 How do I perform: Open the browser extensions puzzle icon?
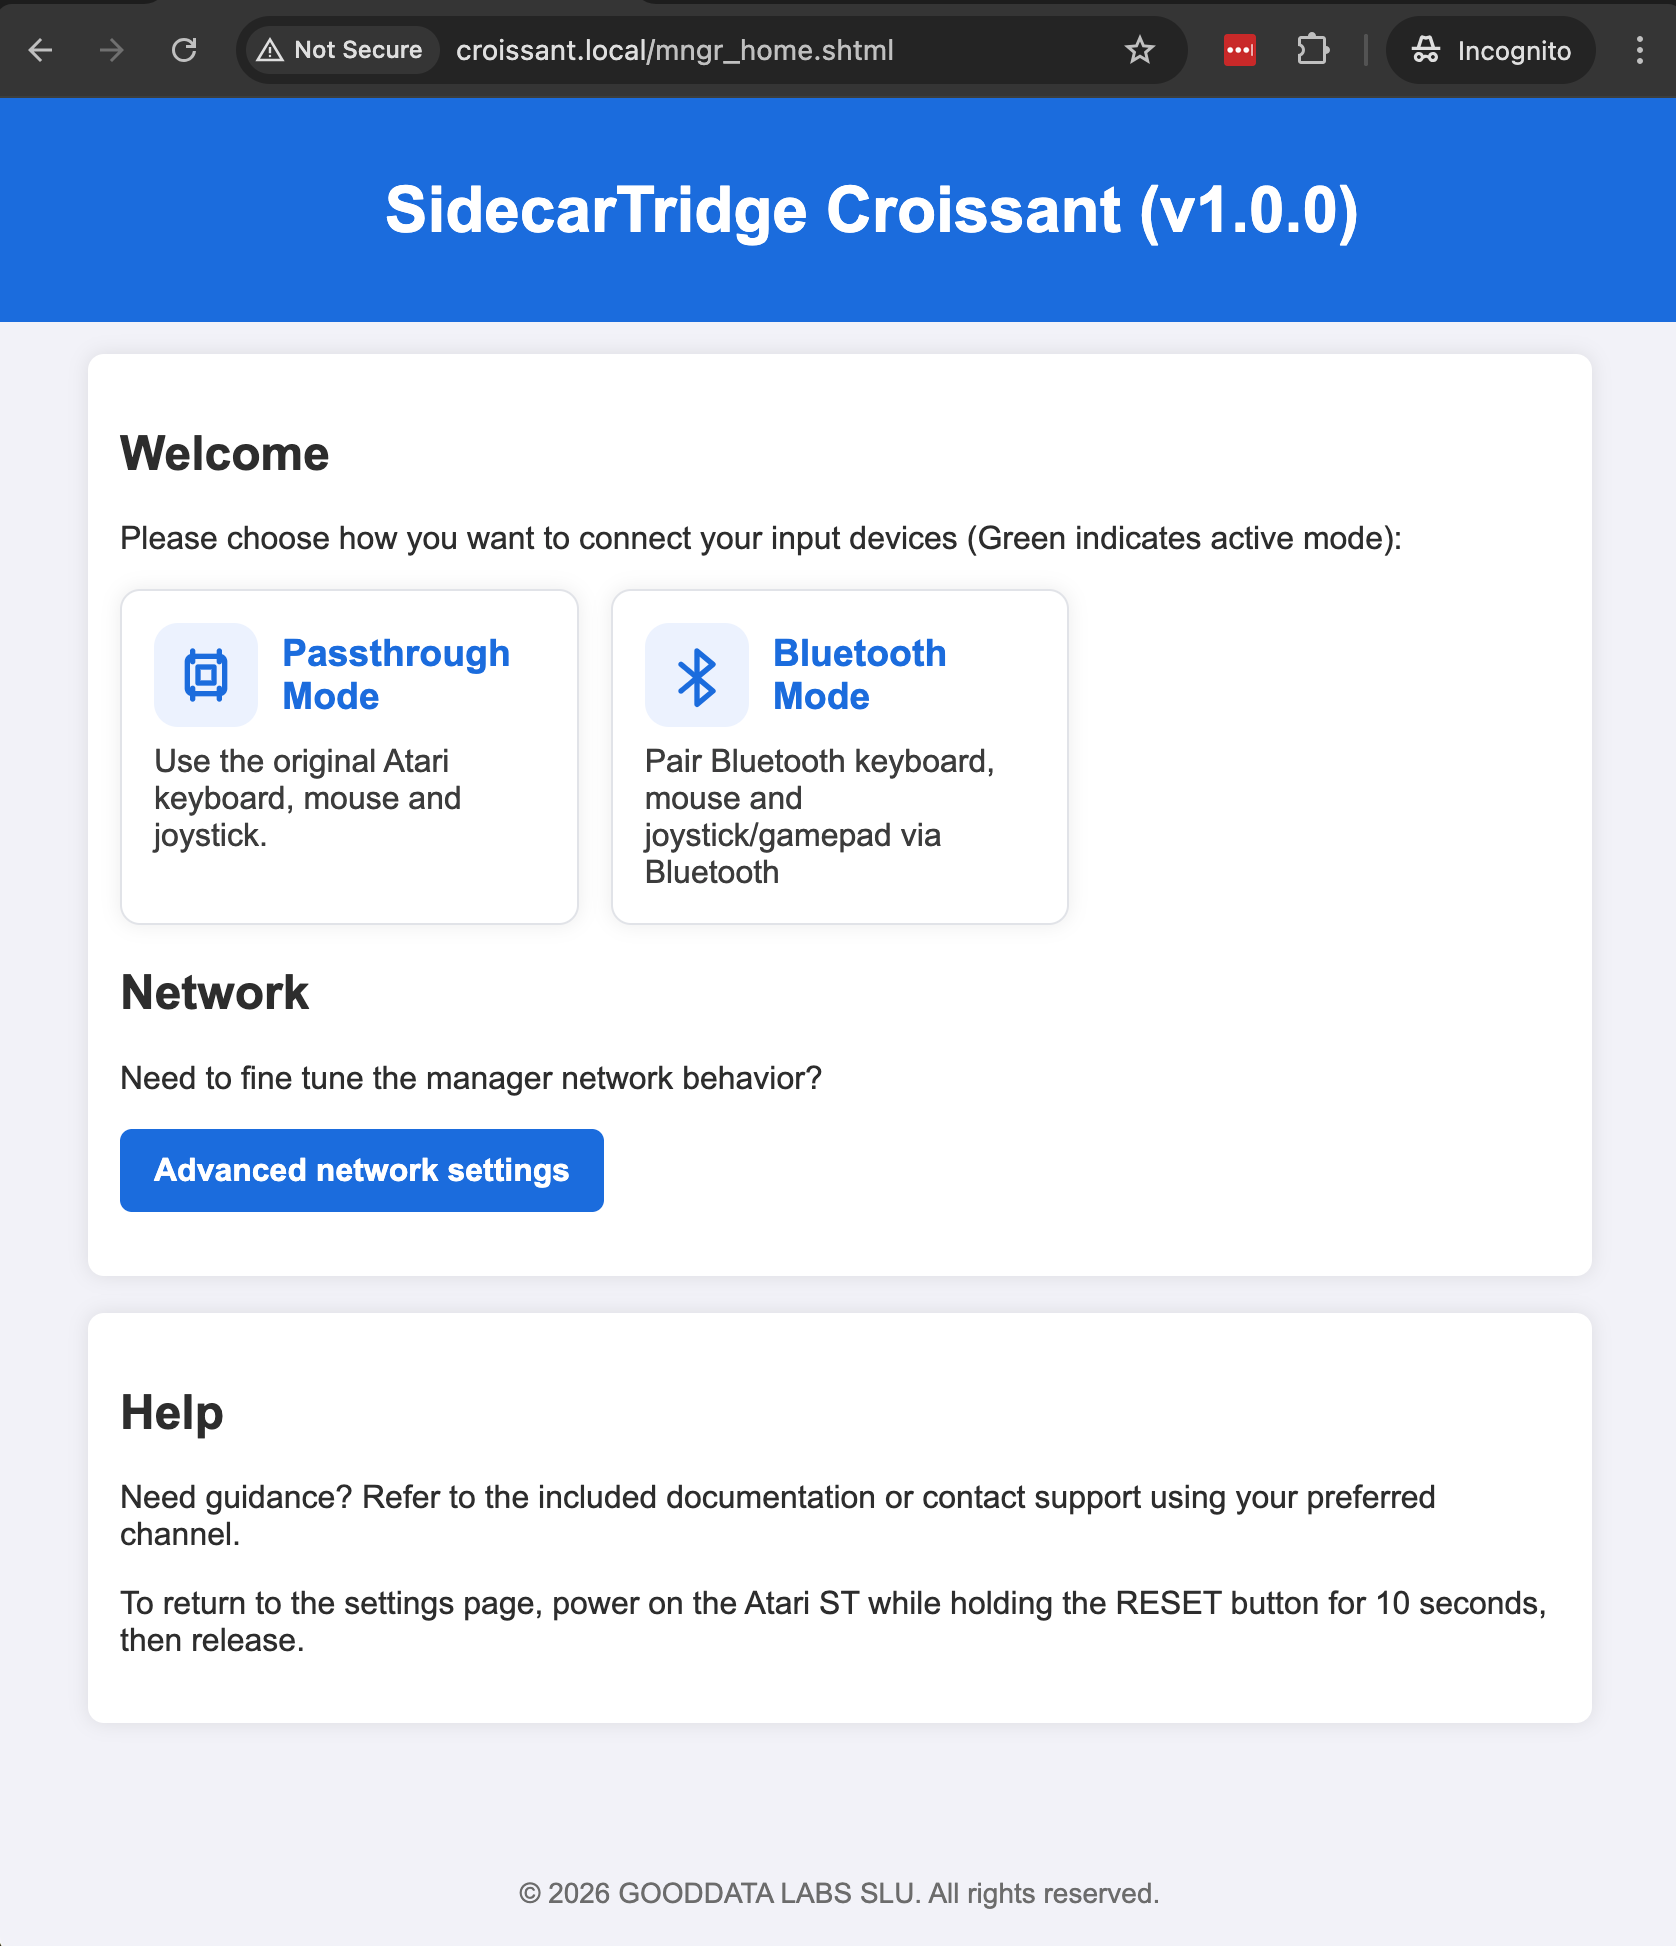tap(1313, 49)
